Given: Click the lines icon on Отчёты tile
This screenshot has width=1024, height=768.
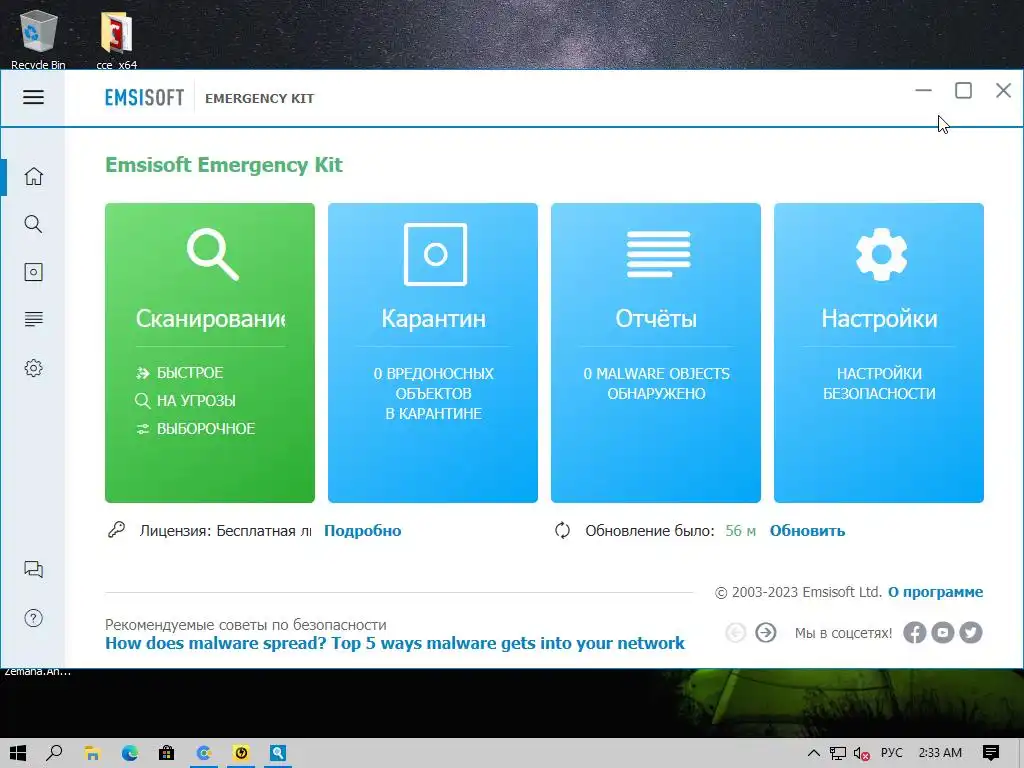Looking at the screenshot, I should [x=658, y=253].
